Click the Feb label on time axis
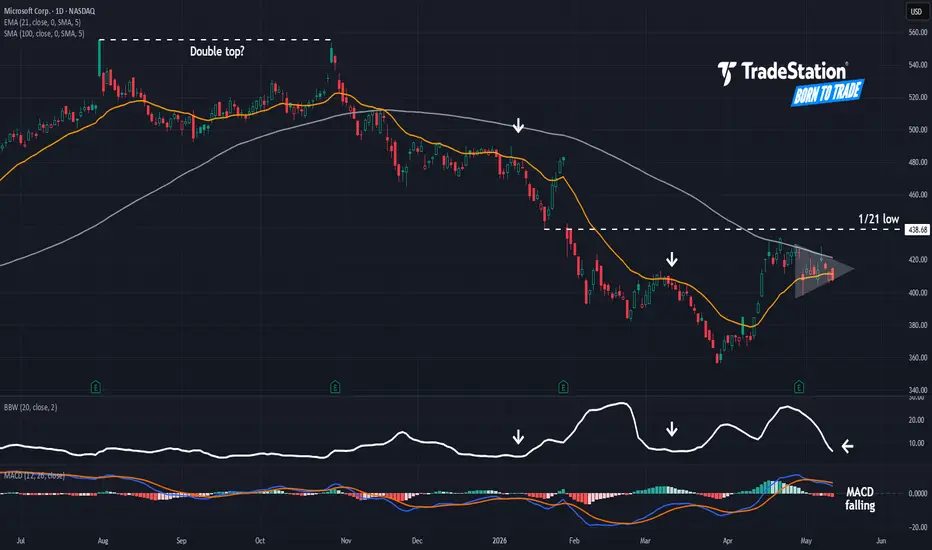The height and width of the screenshot is (550, 932). pos(574,541)
